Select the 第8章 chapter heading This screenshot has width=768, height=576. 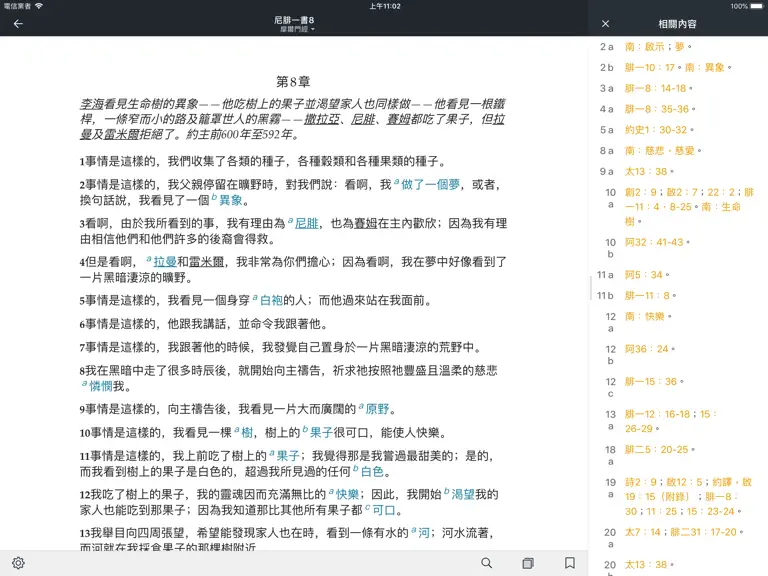(293, 82)
